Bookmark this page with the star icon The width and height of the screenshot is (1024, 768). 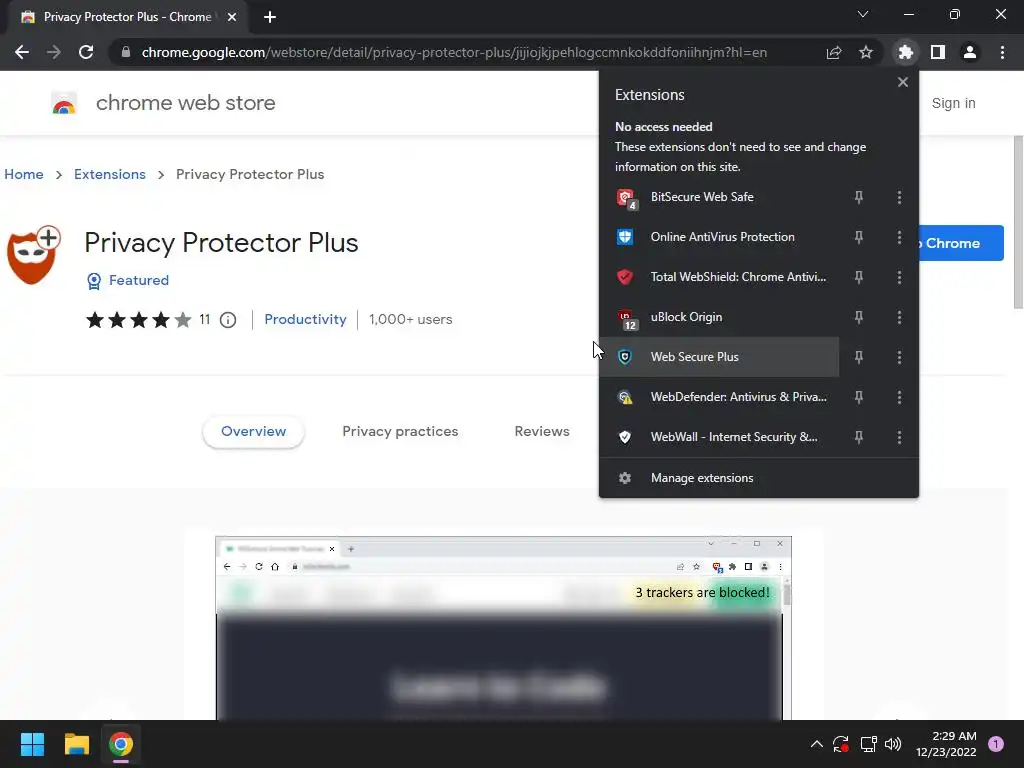865,52
